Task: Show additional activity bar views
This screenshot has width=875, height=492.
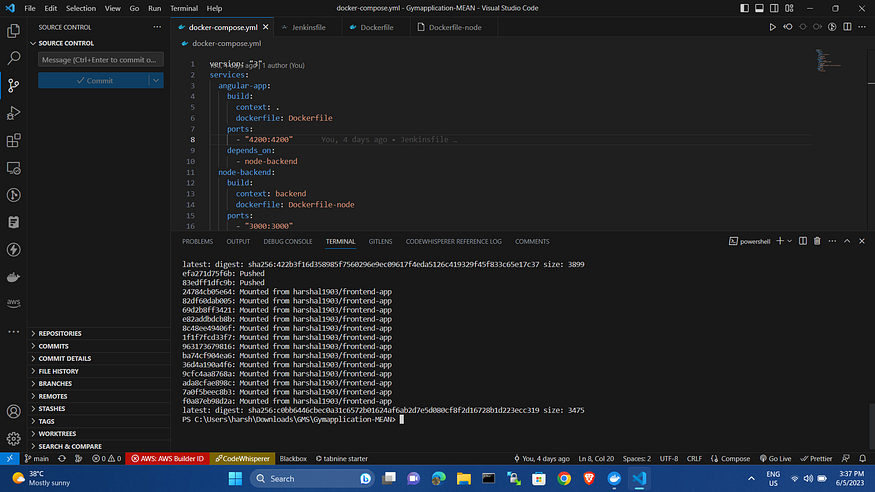Action: click(13, 331)
